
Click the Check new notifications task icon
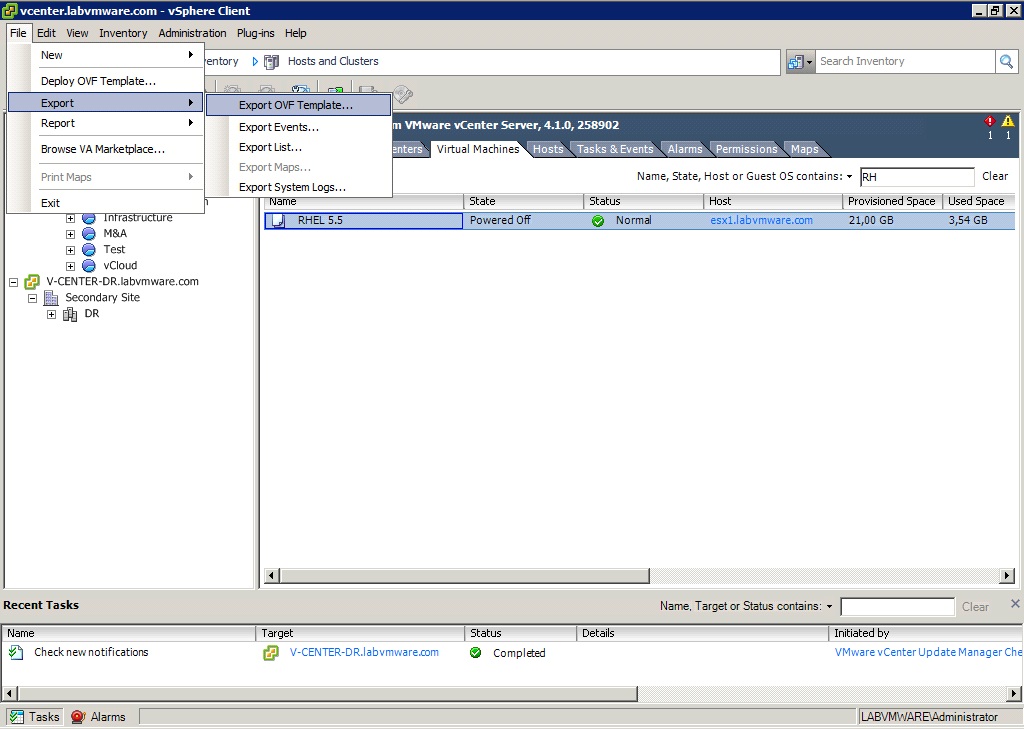pos(16,652)
